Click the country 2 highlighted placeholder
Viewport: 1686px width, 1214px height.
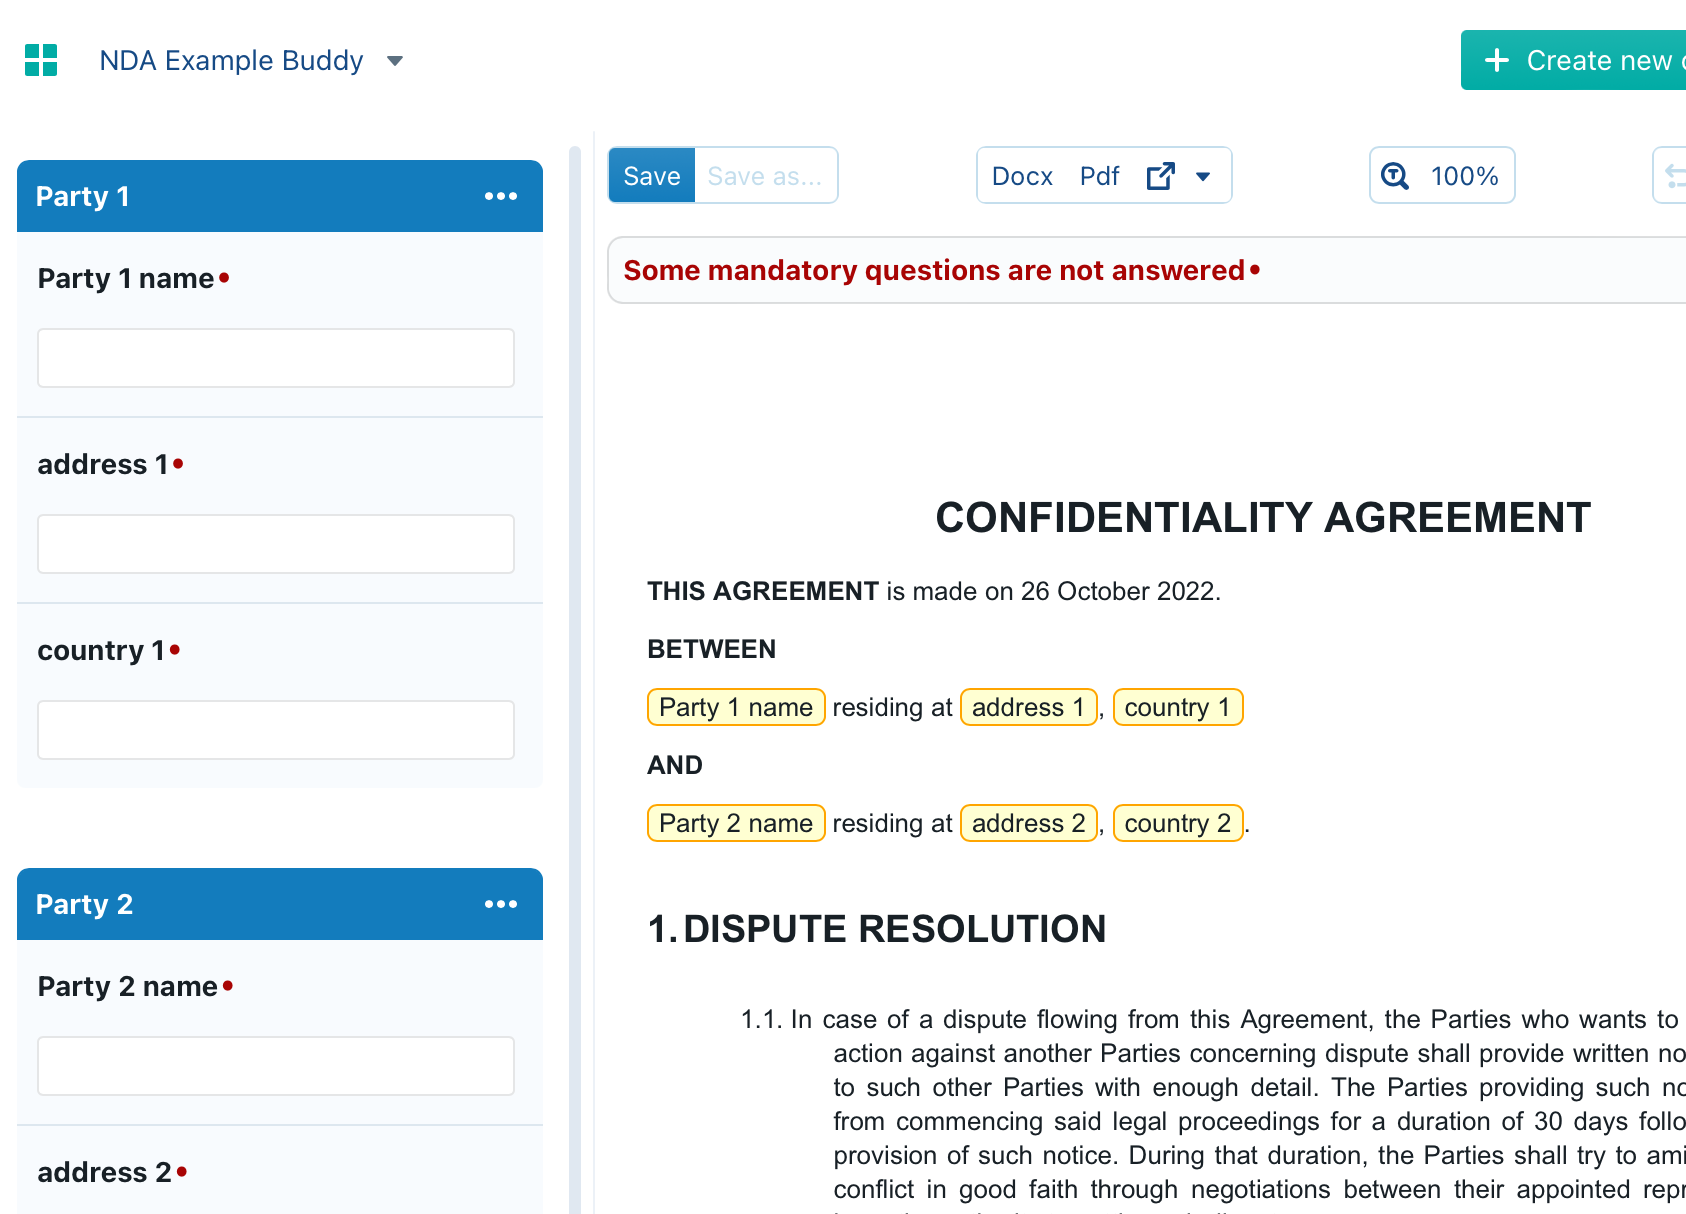1177,823
